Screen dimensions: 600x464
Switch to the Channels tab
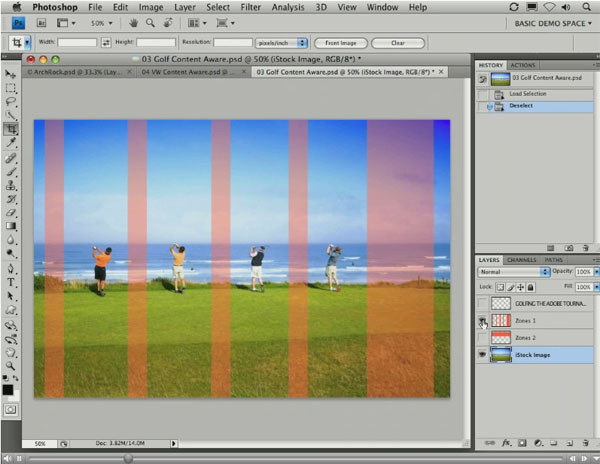click(521, 260)
